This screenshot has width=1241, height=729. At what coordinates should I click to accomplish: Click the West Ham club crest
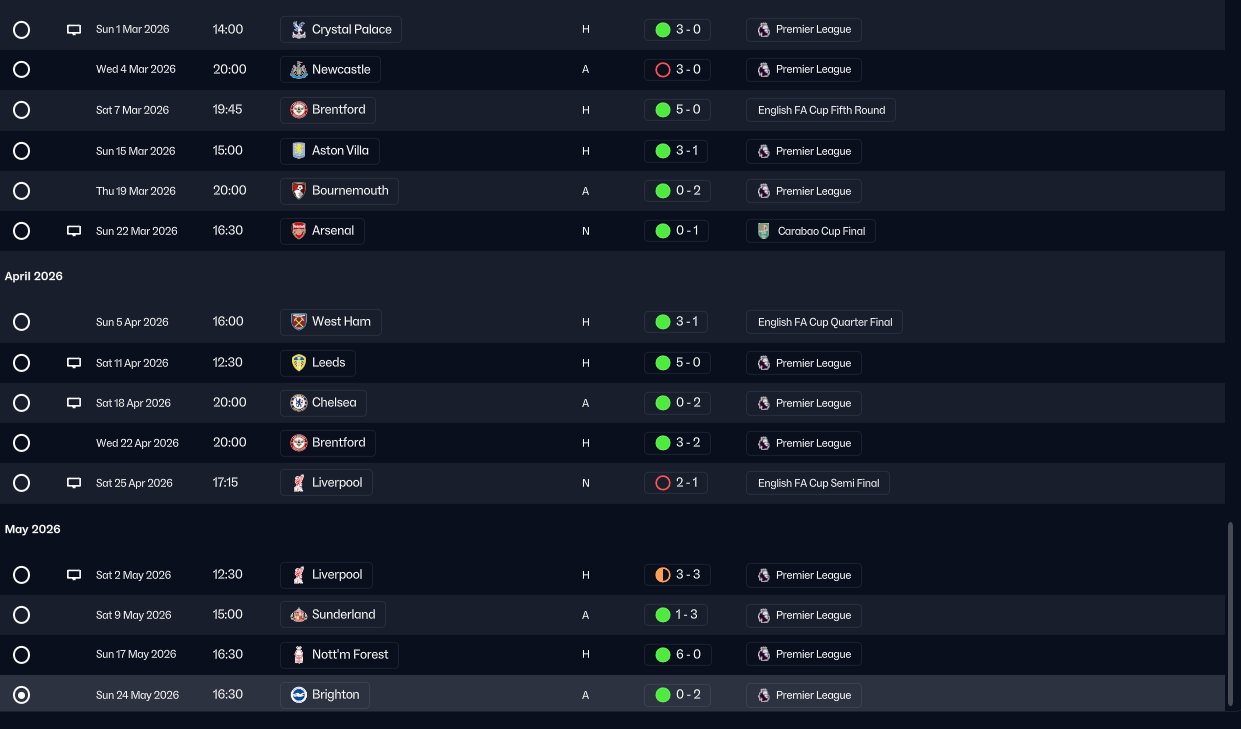[298, 322]
